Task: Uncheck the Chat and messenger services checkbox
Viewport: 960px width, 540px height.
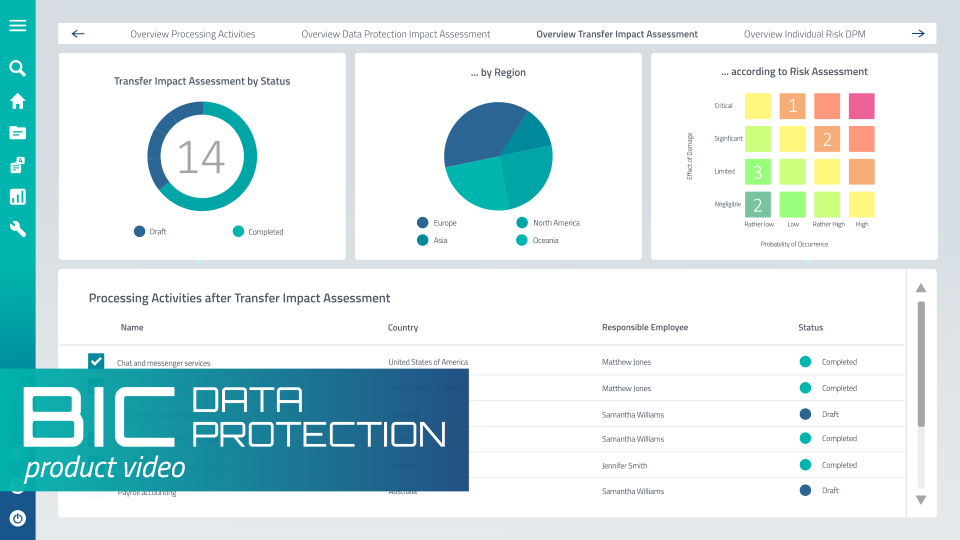Action: pos(96,361)
